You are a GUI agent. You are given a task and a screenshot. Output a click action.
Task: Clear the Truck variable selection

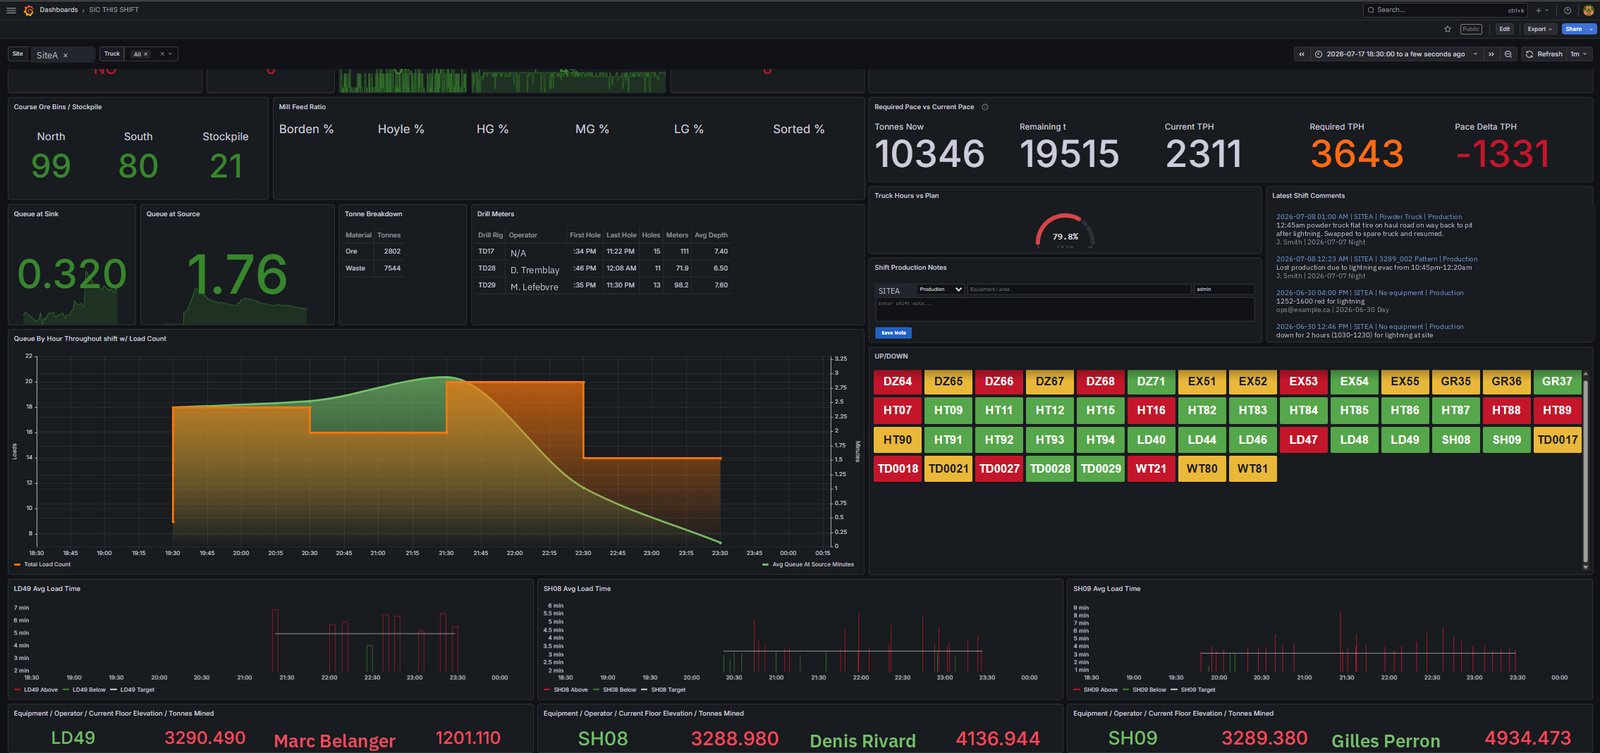pos(162,54)
